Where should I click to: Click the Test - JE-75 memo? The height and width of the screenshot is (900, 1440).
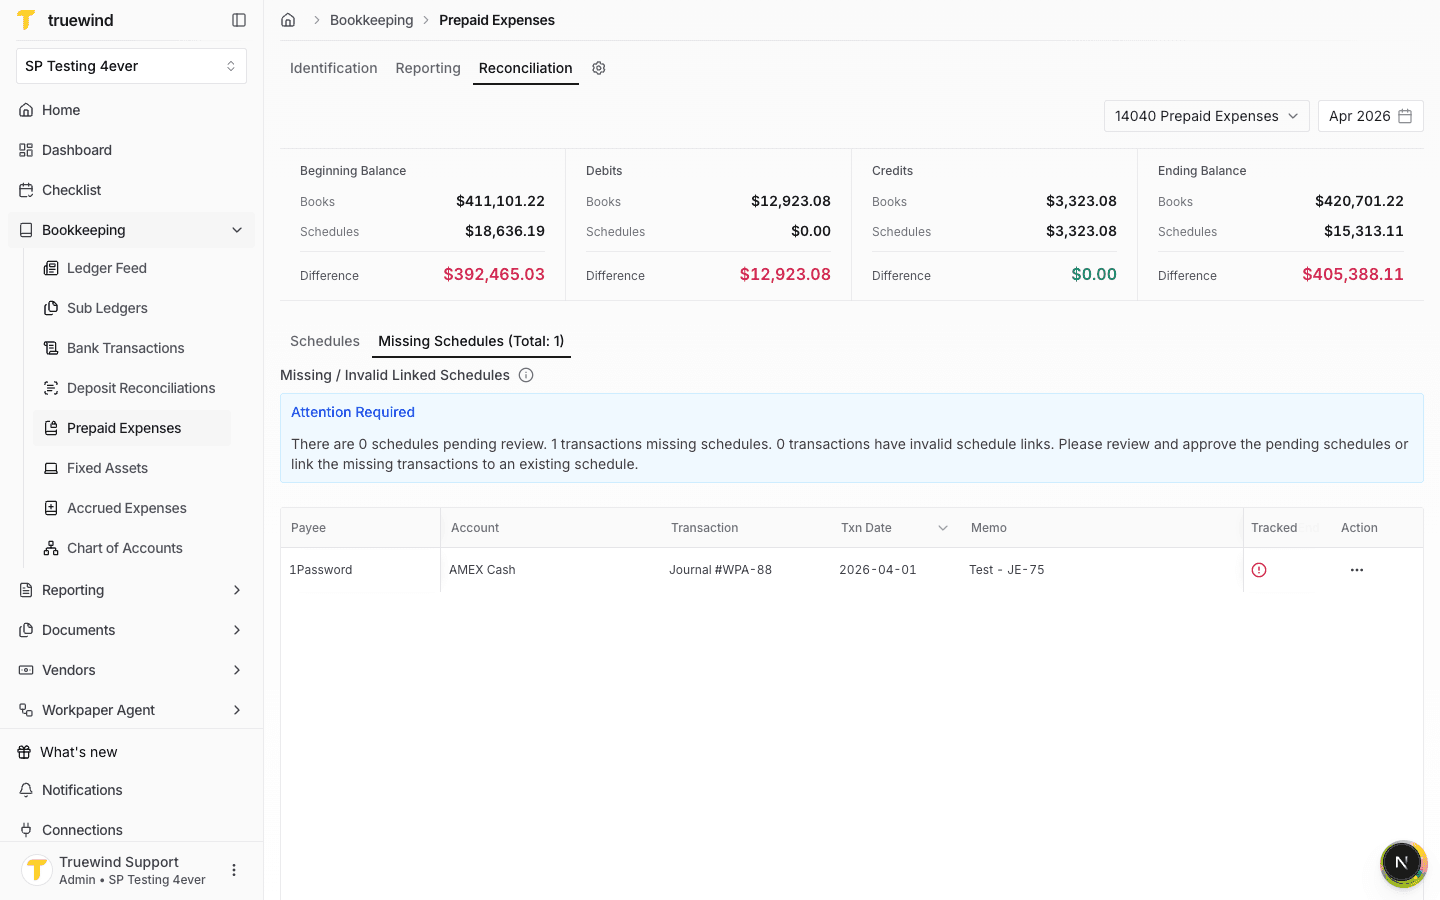coord(1007,570)
